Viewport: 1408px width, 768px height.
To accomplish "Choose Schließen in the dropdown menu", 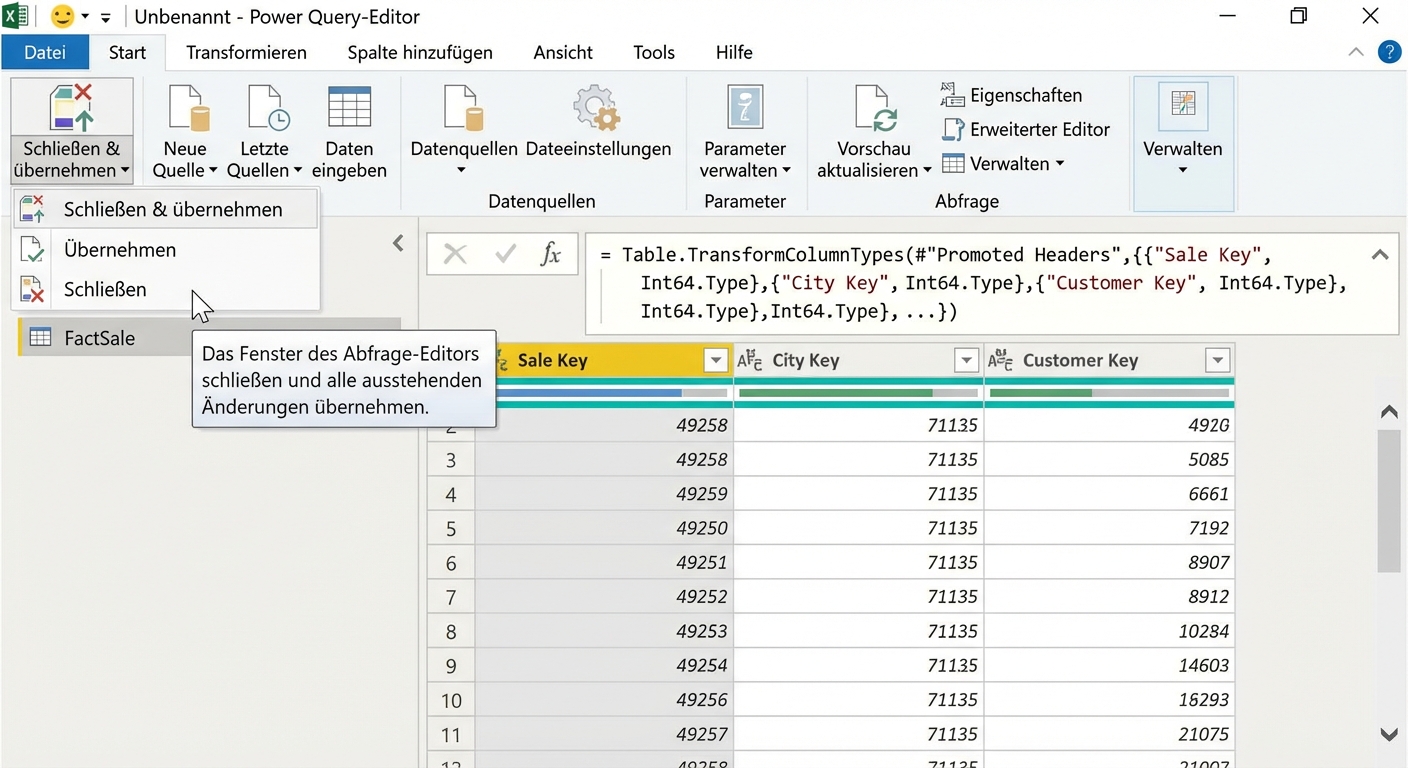I will [105, 290].
